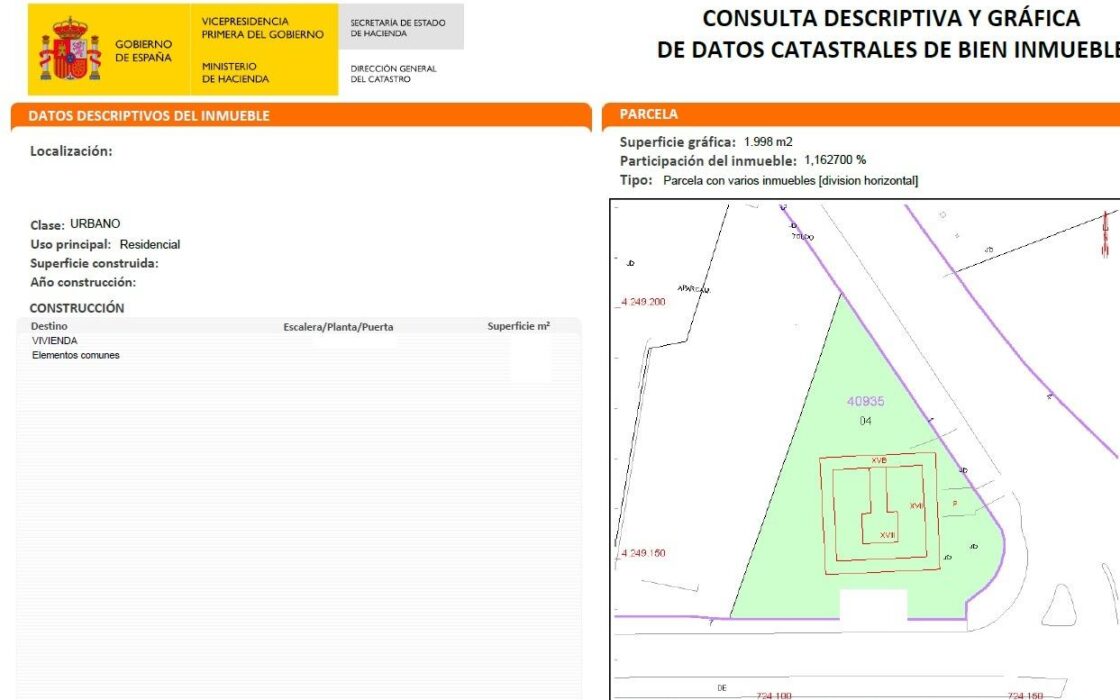The width and height of the screenshot is (1120, 700).
Task: Click the 4.249.200 coordinate label on map
Action: [643, 301]
